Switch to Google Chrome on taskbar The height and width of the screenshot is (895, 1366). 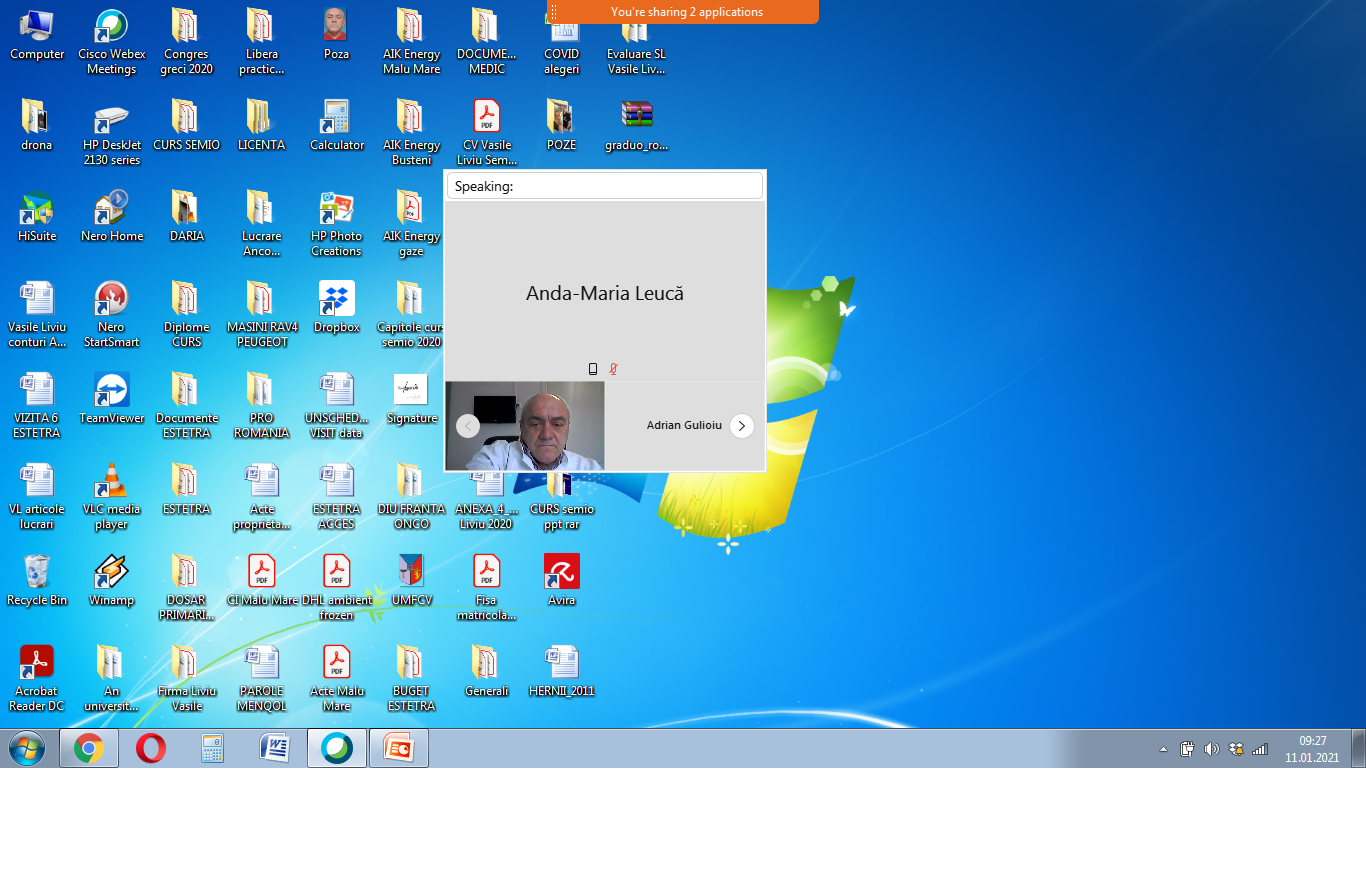pos(89,748)
